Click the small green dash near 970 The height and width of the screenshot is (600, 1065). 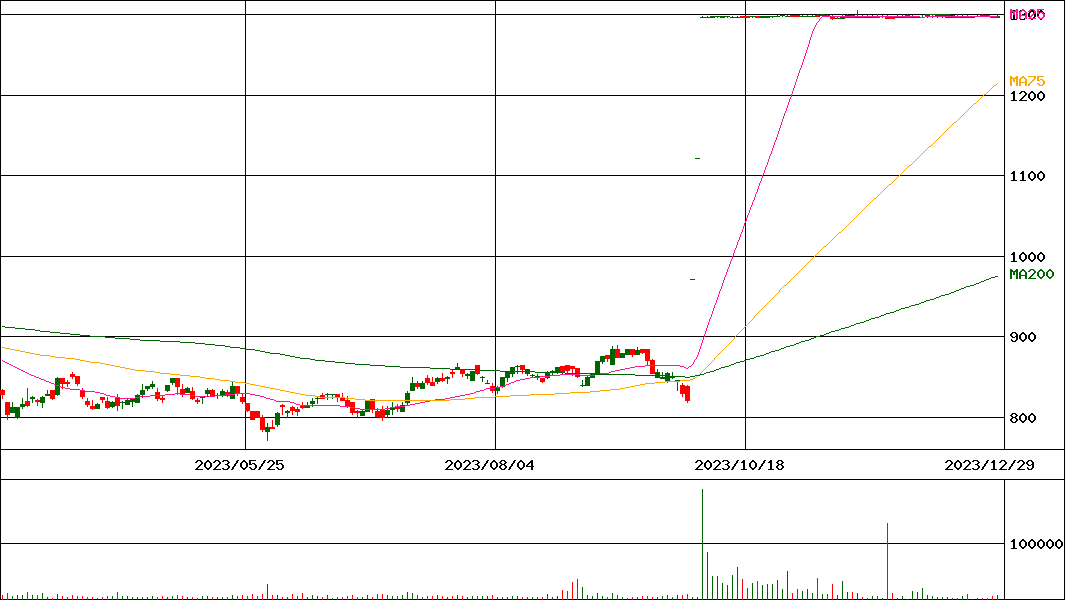692,279
